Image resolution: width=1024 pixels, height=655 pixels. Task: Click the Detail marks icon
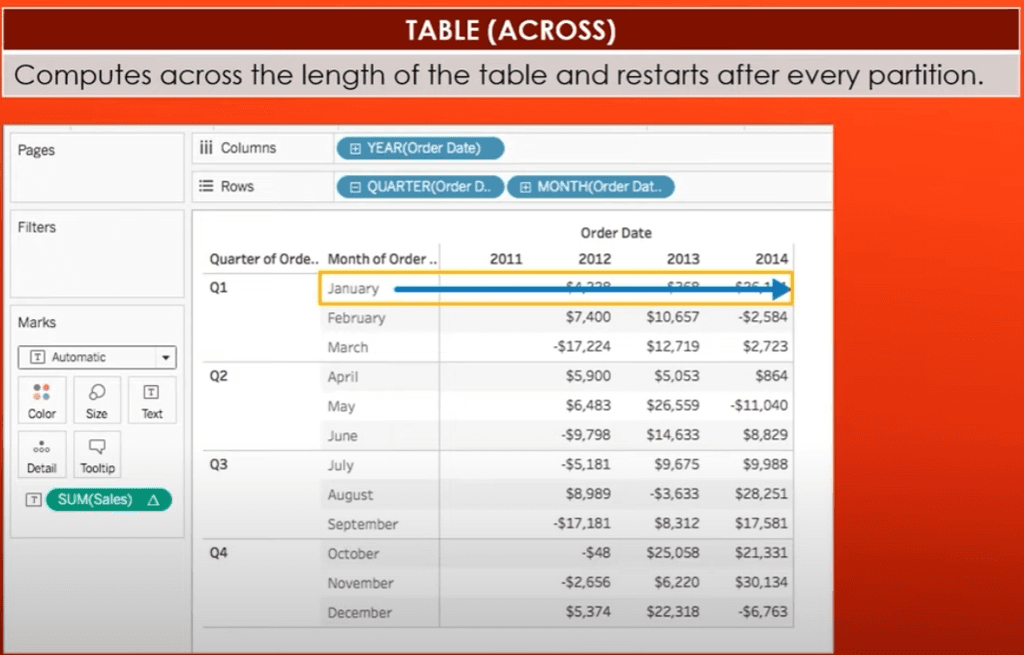tap(42, 454)
